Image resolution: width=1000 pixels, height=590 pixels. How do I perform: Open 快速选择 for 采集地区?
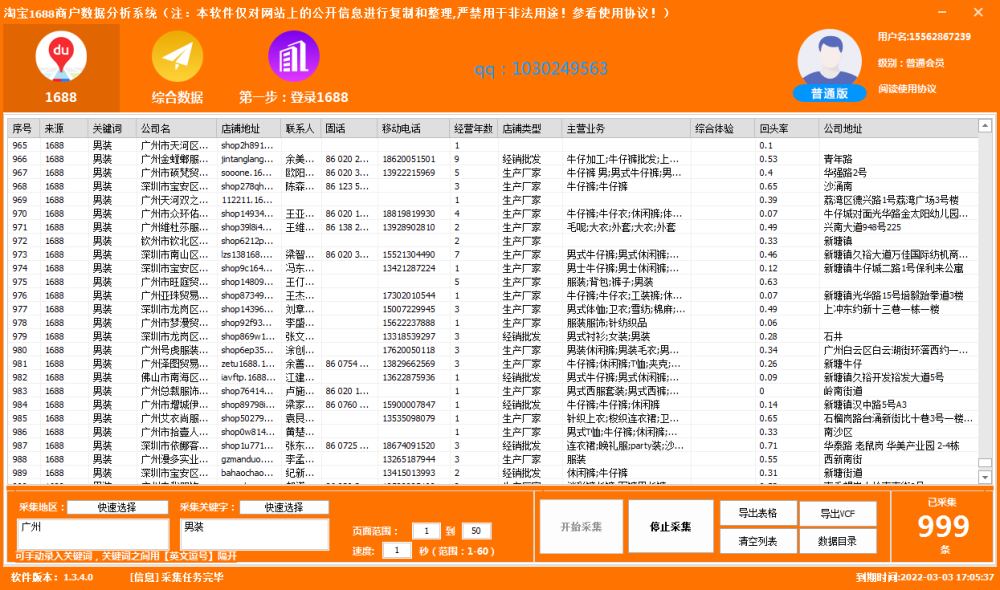(x=117, y=507)
